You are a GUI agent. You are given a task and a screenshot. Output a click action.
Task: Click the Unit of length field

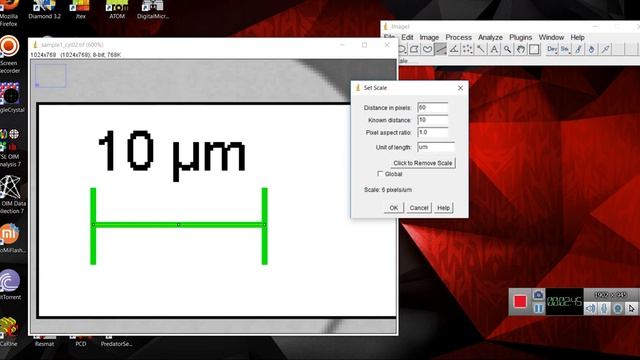[436, 147]
